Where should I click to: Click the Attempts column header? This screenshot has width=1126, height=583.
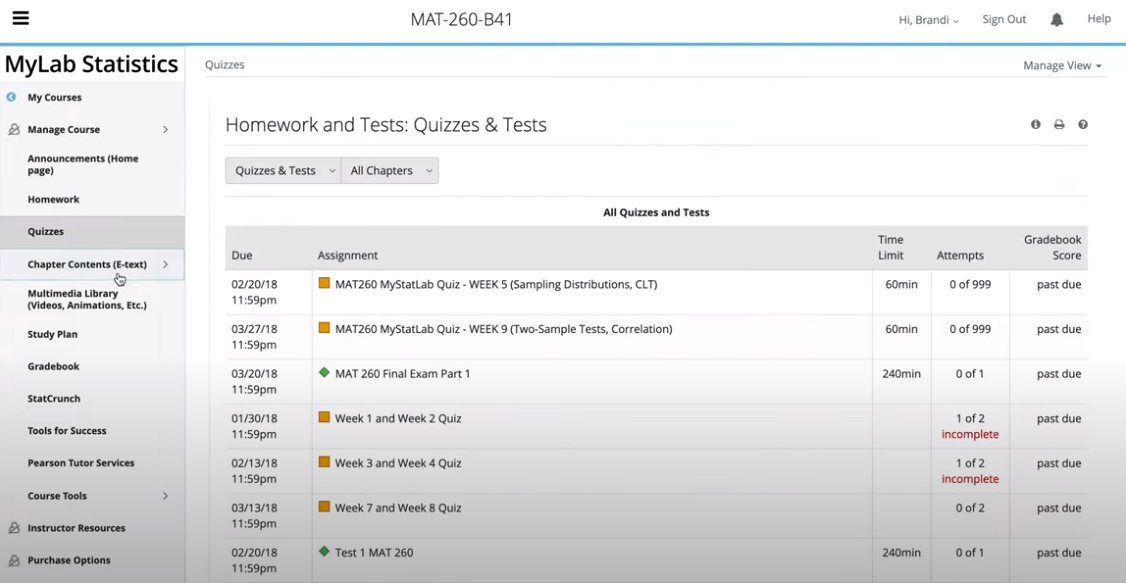(x=960, y=255)
